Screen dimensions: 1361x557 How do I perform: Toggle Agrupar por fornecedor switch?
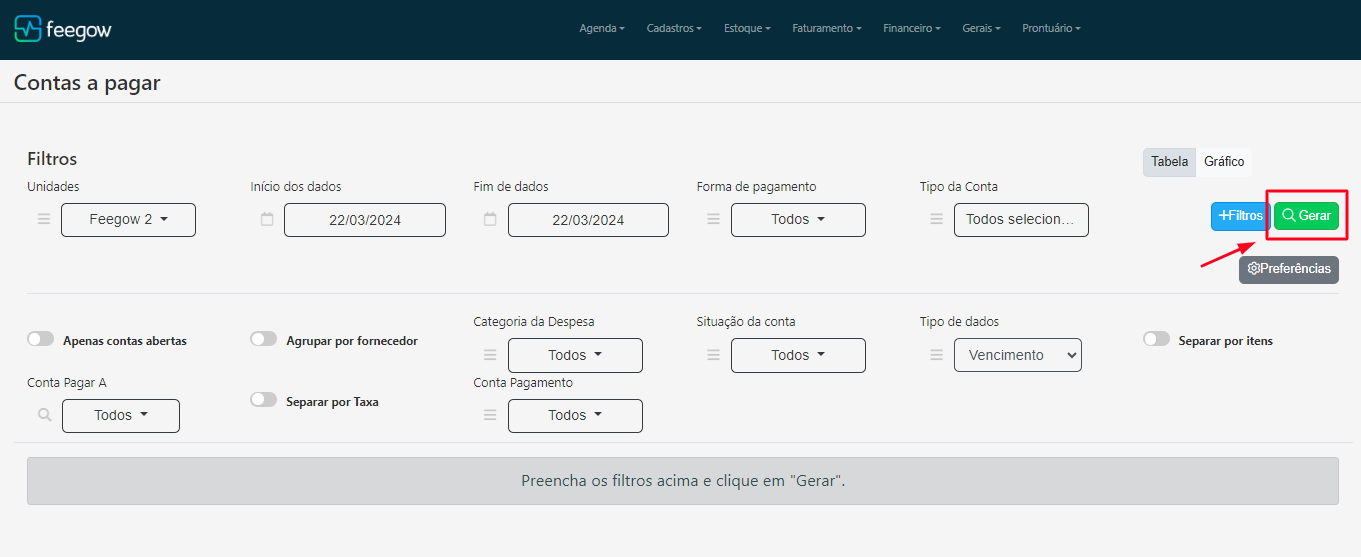click(264, 339)
